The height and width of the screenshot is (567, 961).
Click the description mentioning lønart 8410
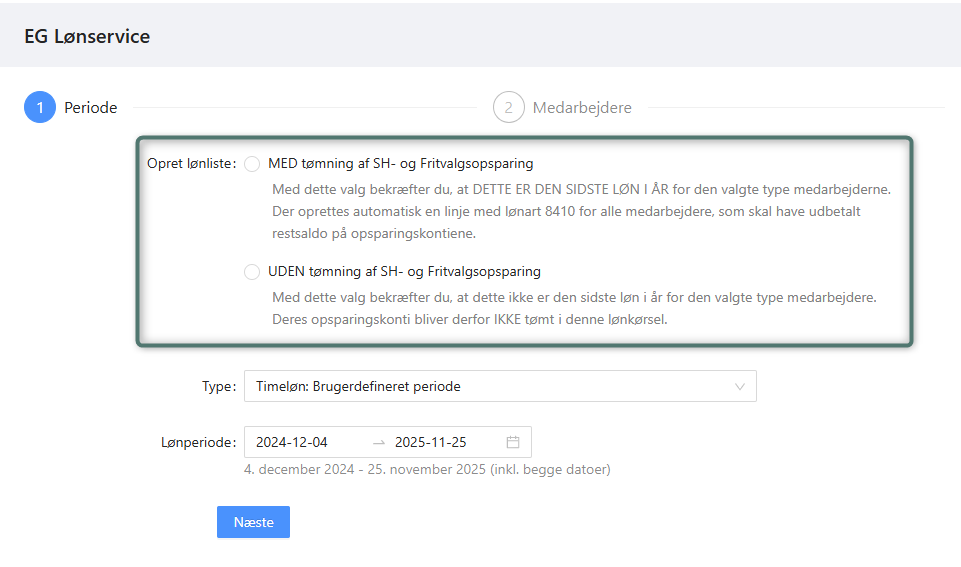567,211
